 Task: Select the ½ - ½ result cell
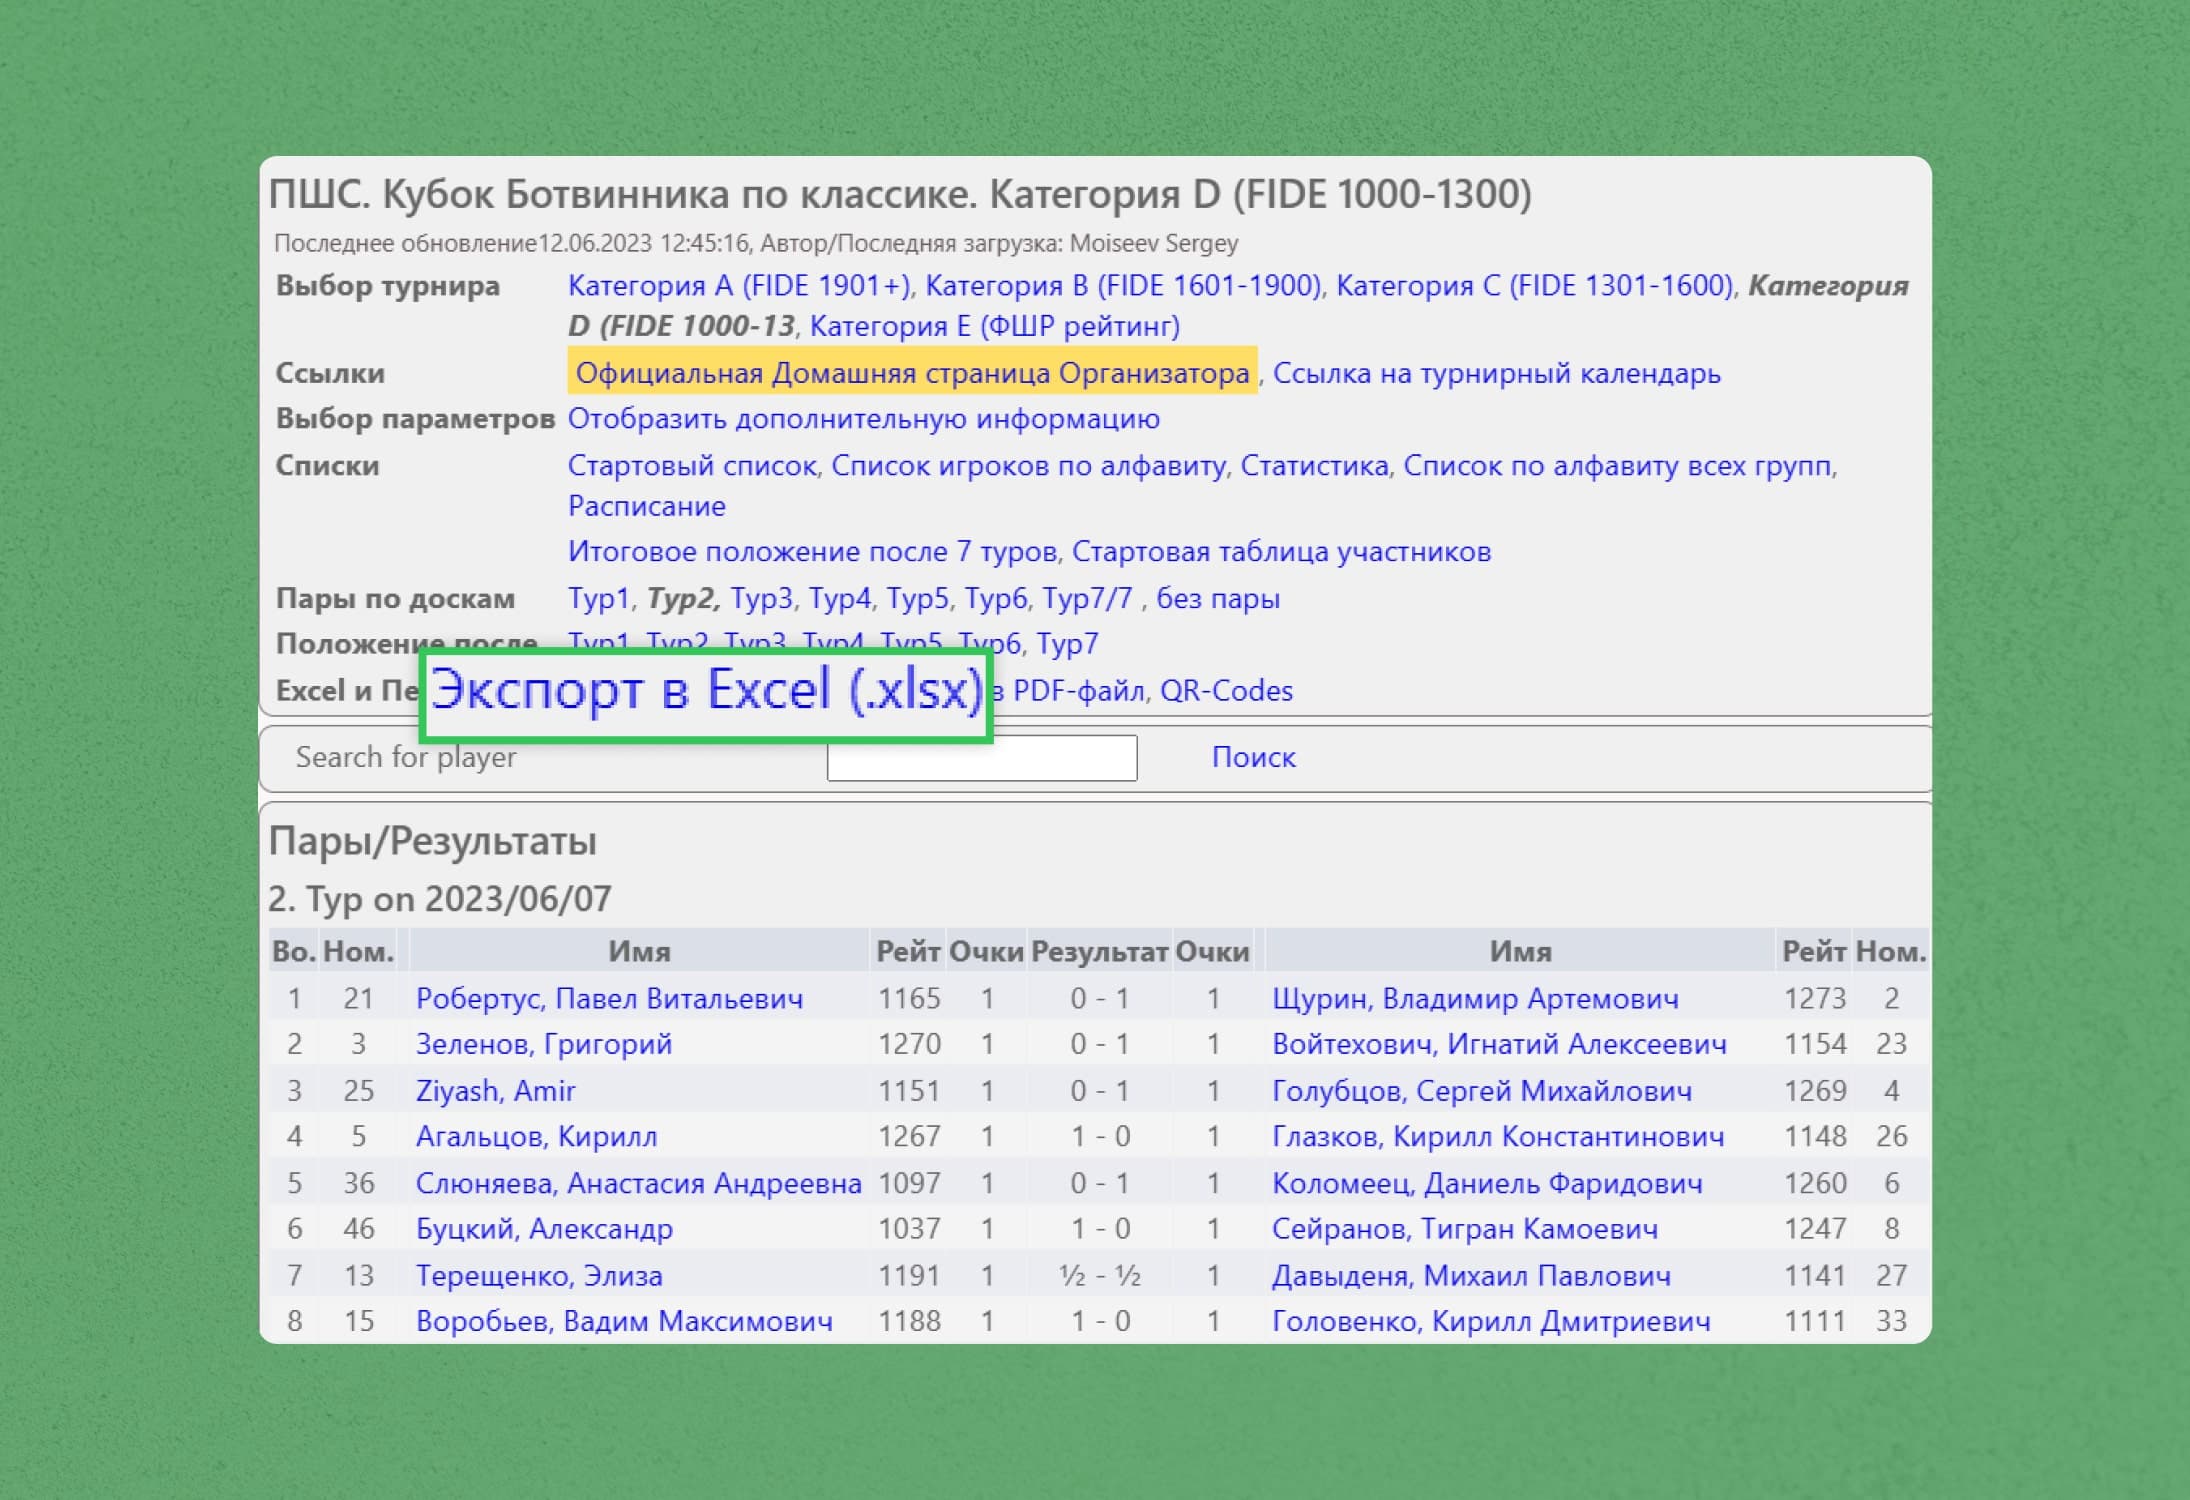coord(1100,1276)
